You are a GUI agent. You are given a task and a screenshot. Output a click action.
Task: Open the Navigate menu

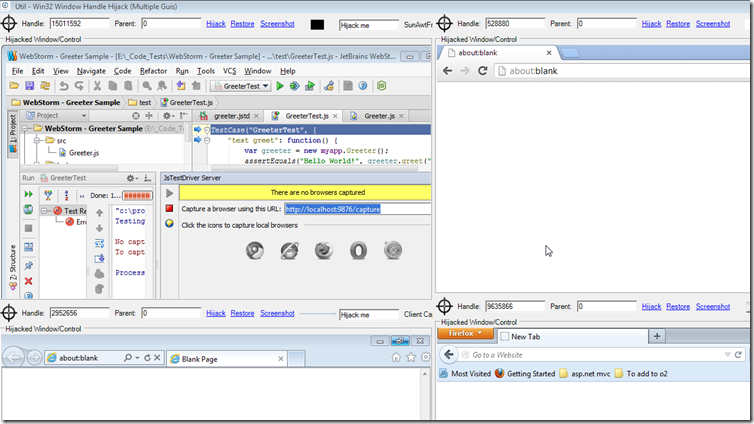pos(91,71)
